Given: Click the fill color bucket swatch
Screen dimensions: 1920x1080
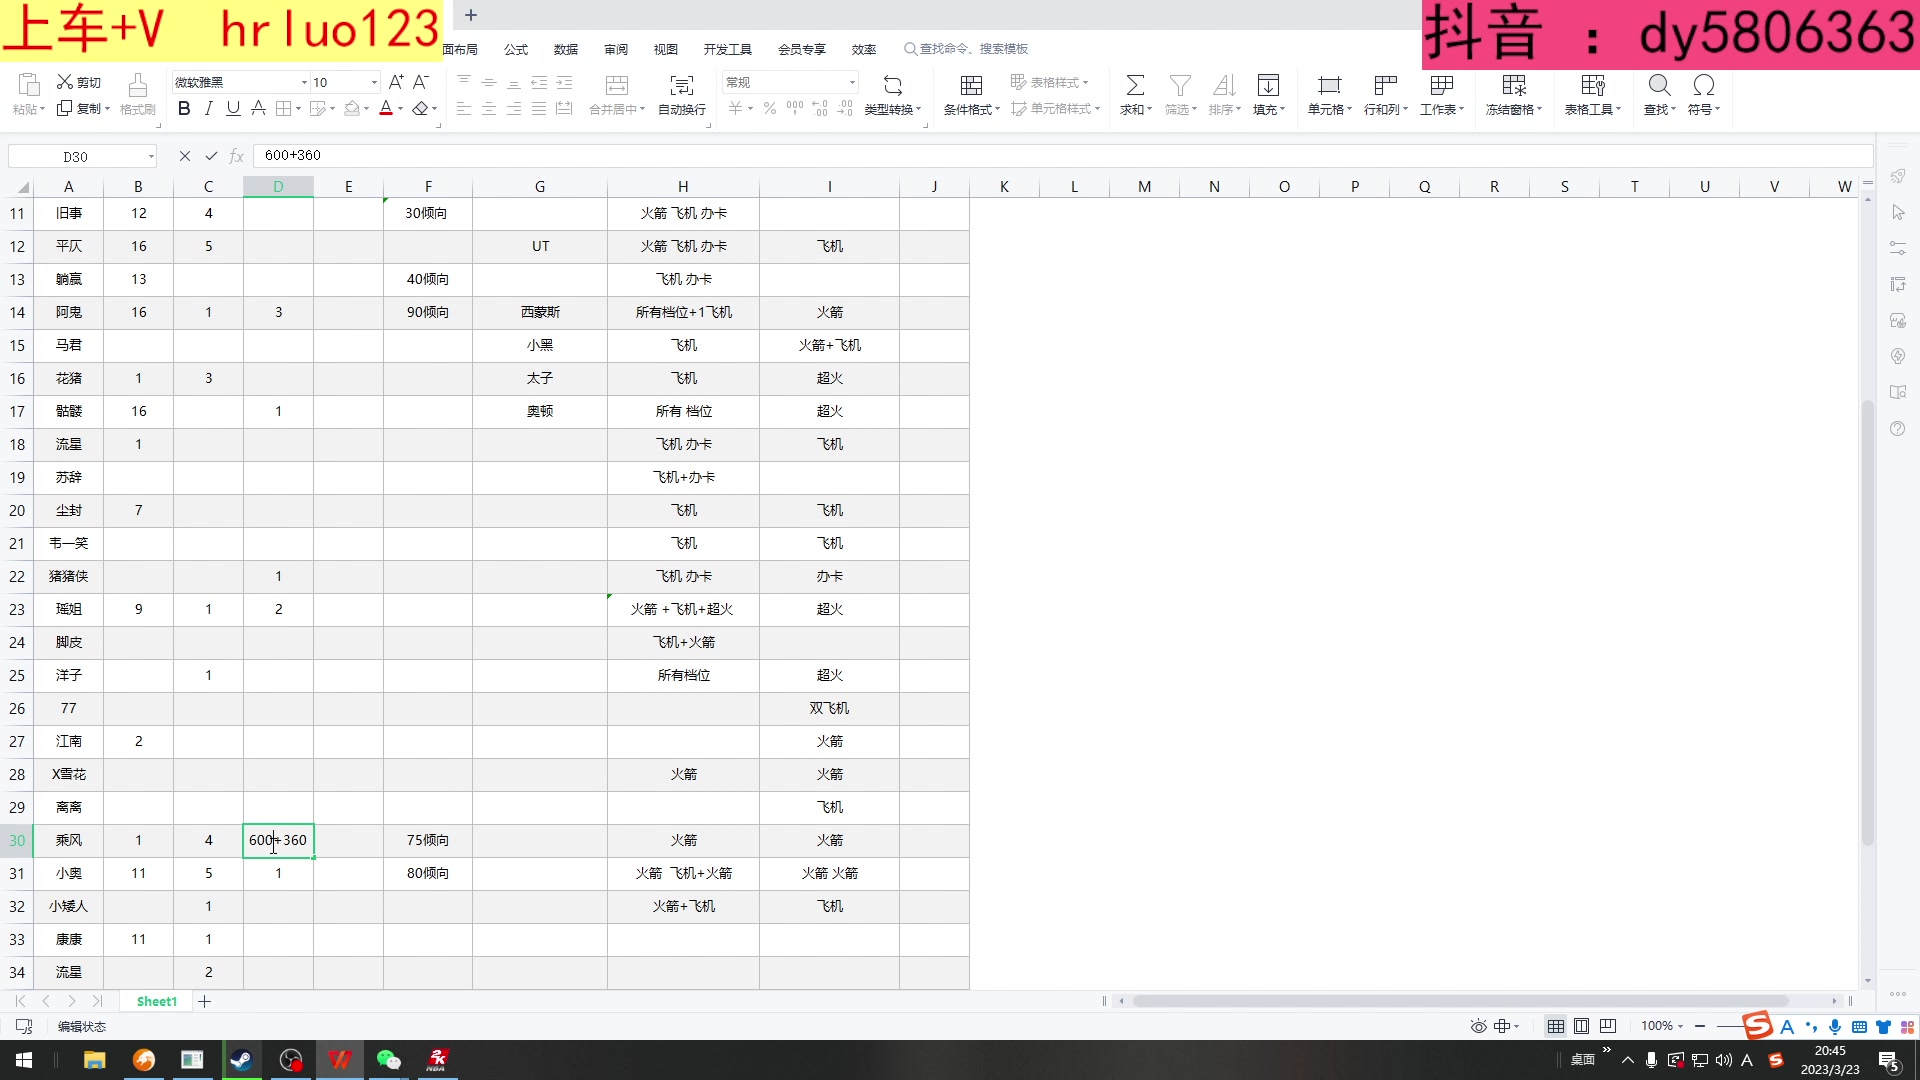Looking at the screenshot, I should click(x=351, y=108).
